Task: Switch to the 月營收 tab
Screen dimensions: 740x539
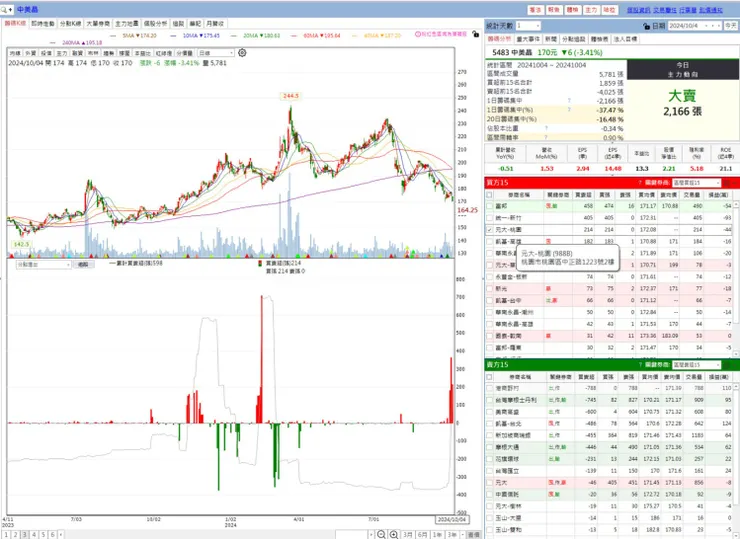Action: point(215,24)
